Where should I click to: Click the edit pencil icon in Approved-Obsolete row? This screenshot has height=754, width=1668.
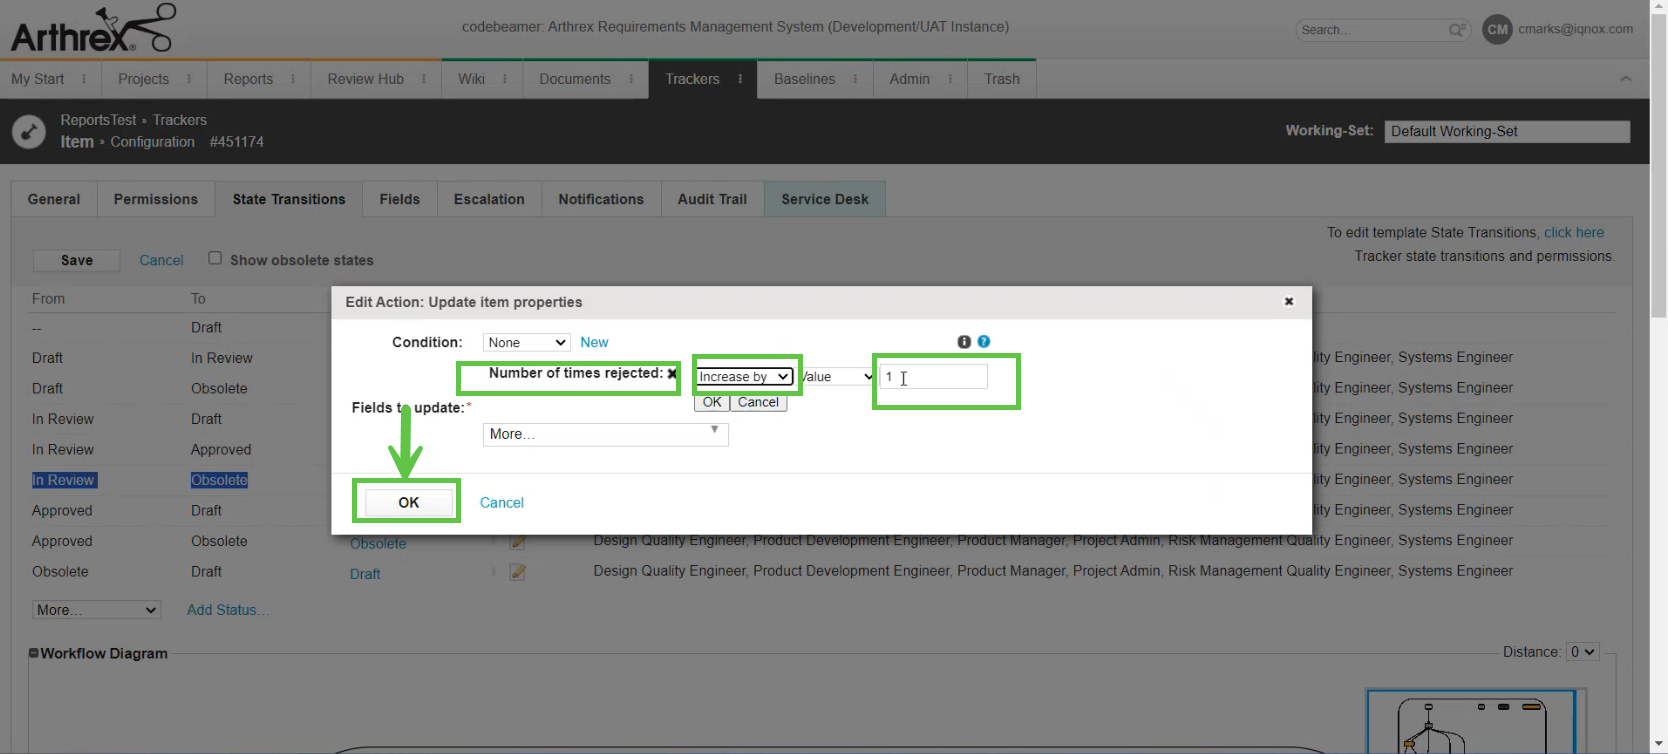pos(517,542)
